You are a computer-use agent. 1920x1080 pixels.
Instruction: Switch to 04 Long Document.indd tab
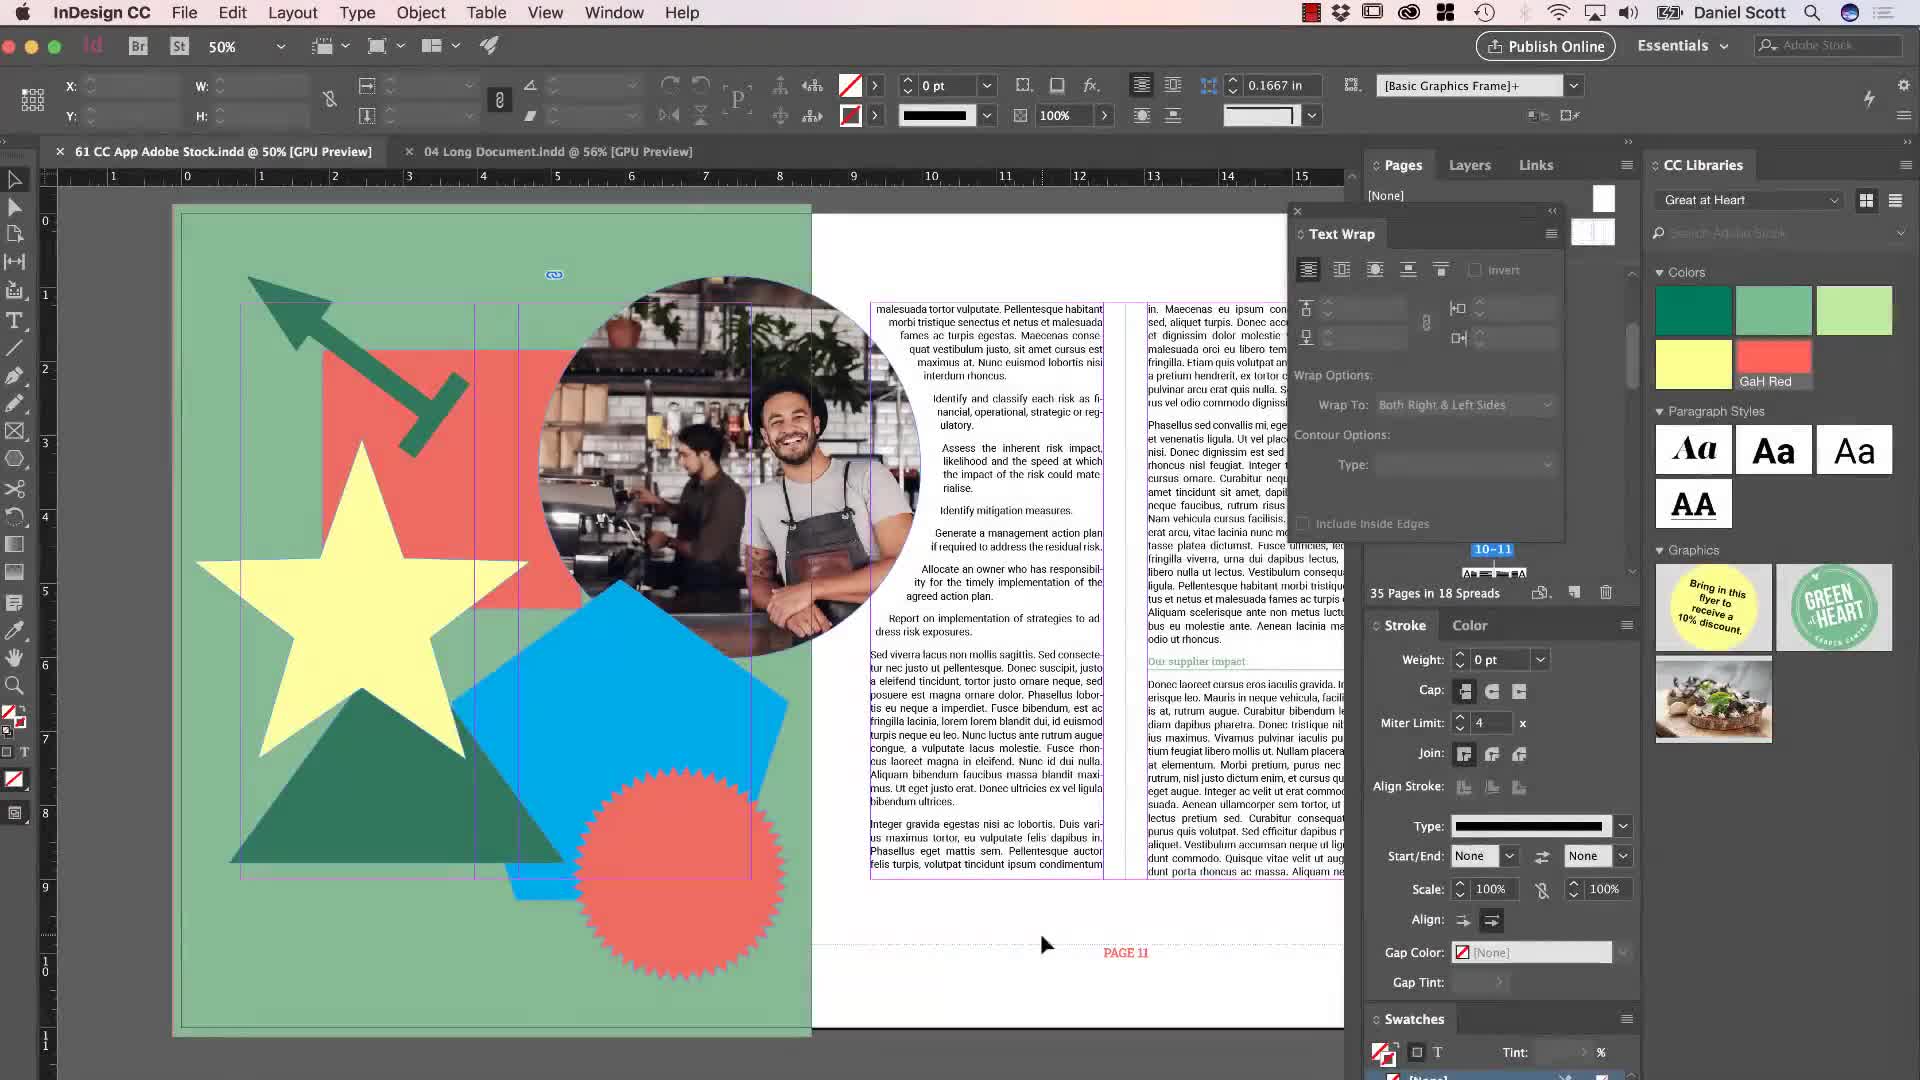point(558,152)
